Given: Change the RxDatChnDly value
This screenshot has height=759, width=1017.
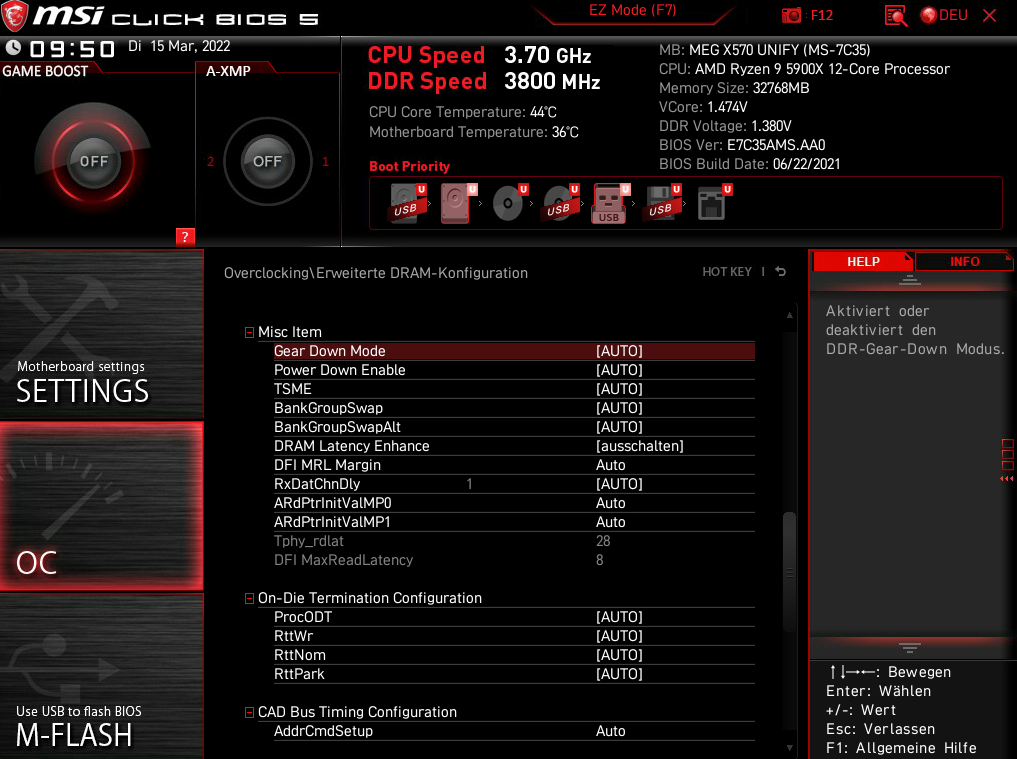Looking at the screenshot, I should (x=619, y=484).
